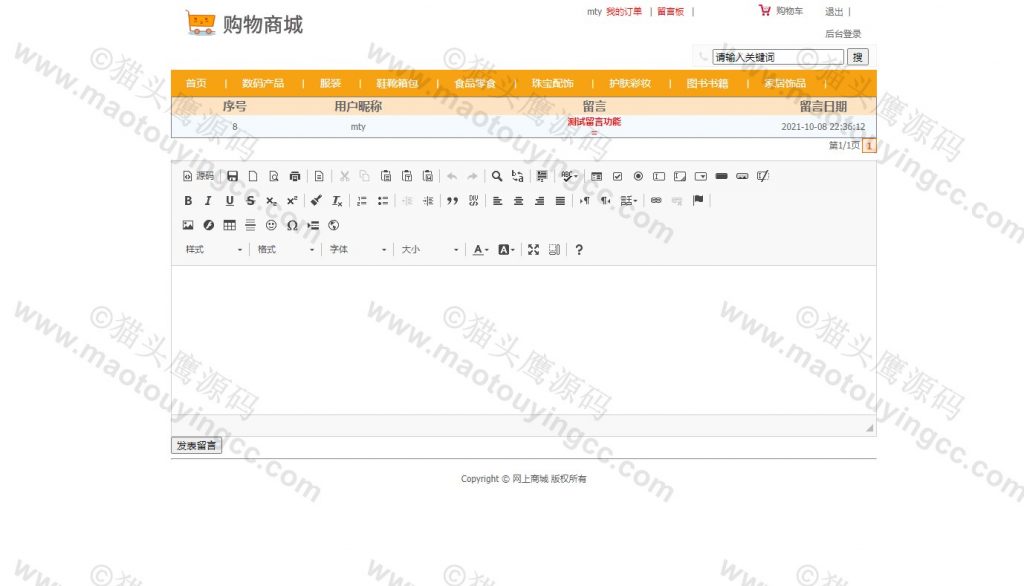Open the Preview document icon

point(274,176)
